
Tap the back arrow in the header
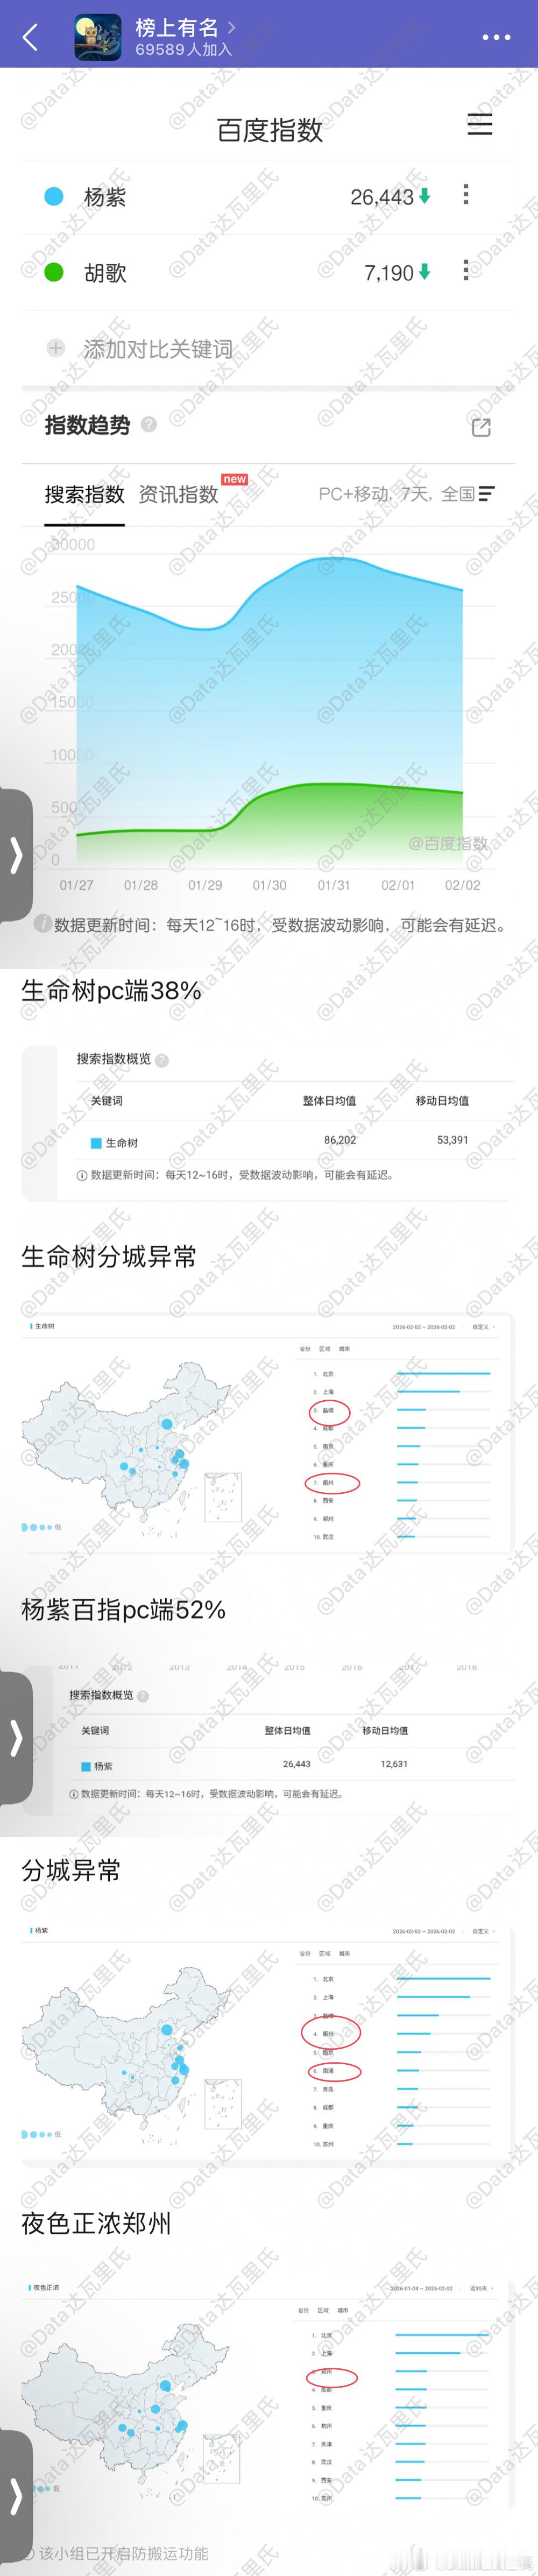(30, 37)
